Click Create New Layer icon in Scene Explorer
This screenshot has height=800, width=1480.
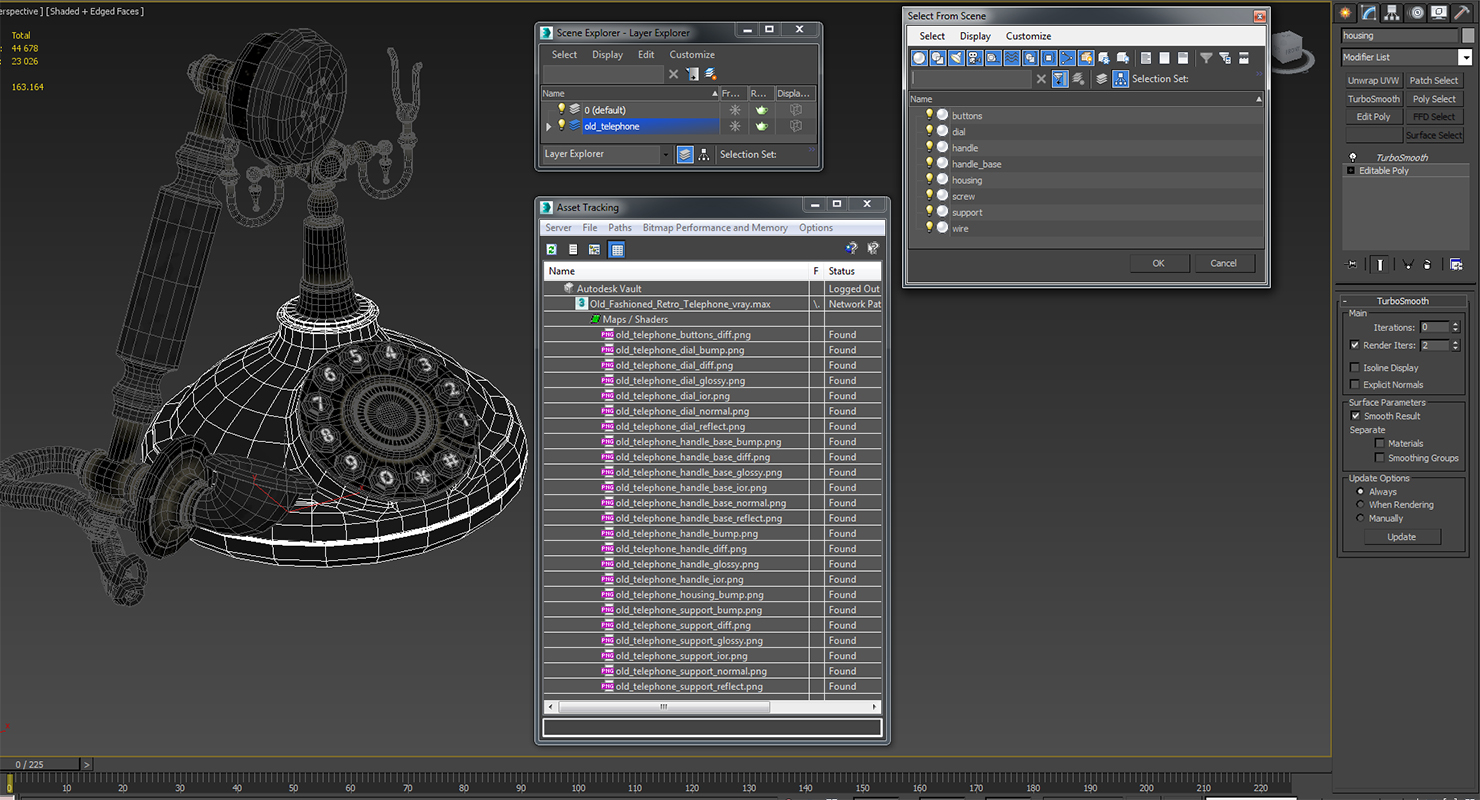click(x=710, y=74)
